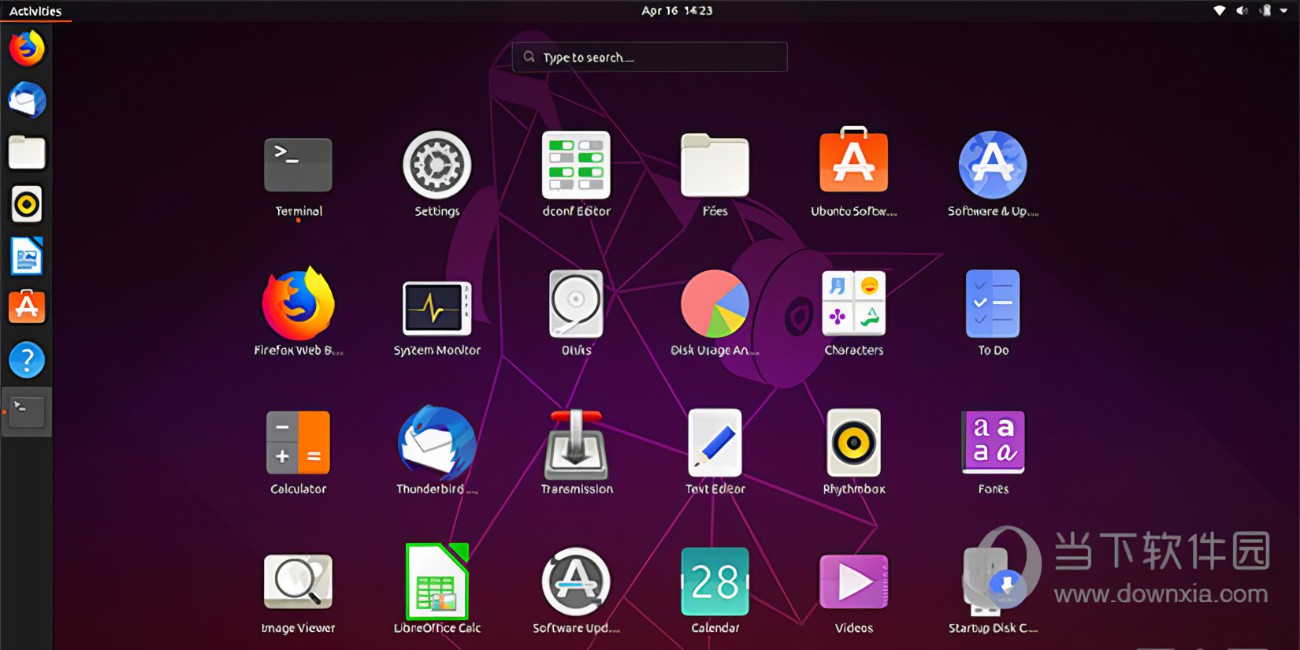Image resolution: width=1300 pixels, height=650 pixels.
Task: Open the Disk Usage Analyzer app
Action: (x=715, y=304)
